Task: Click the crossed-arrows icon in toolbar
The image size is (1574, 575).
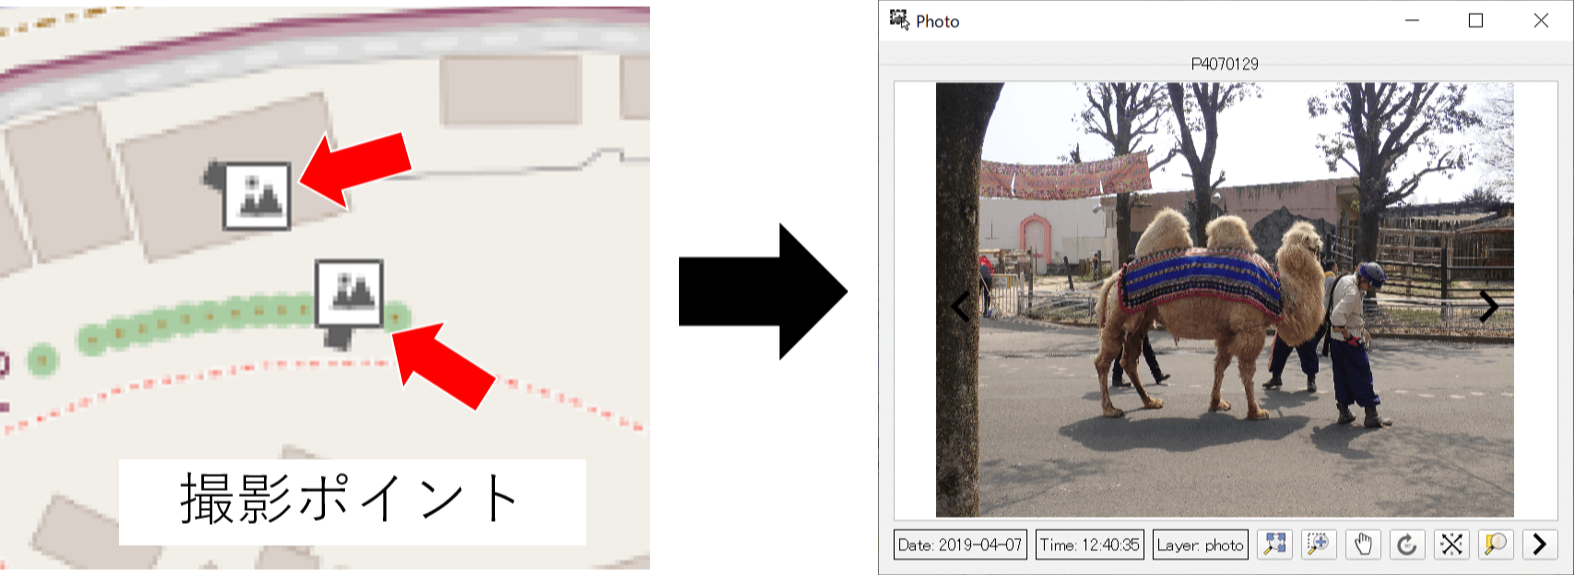Action: (x=1451, y=544)
